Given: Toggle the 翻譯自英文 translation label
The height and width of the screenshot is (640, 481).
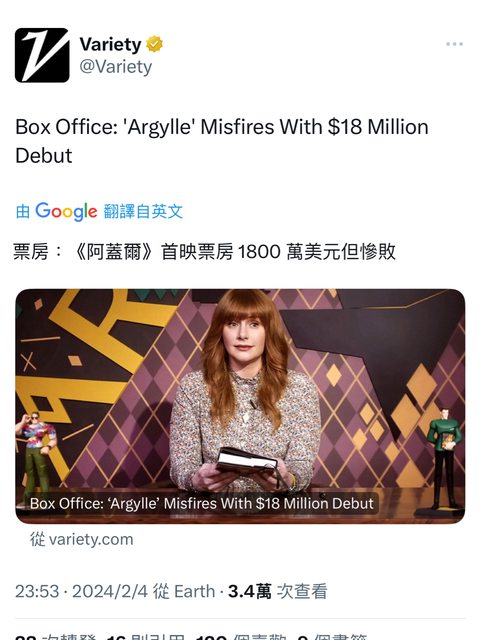Looking at the screenshot, I should click(143, 211).
